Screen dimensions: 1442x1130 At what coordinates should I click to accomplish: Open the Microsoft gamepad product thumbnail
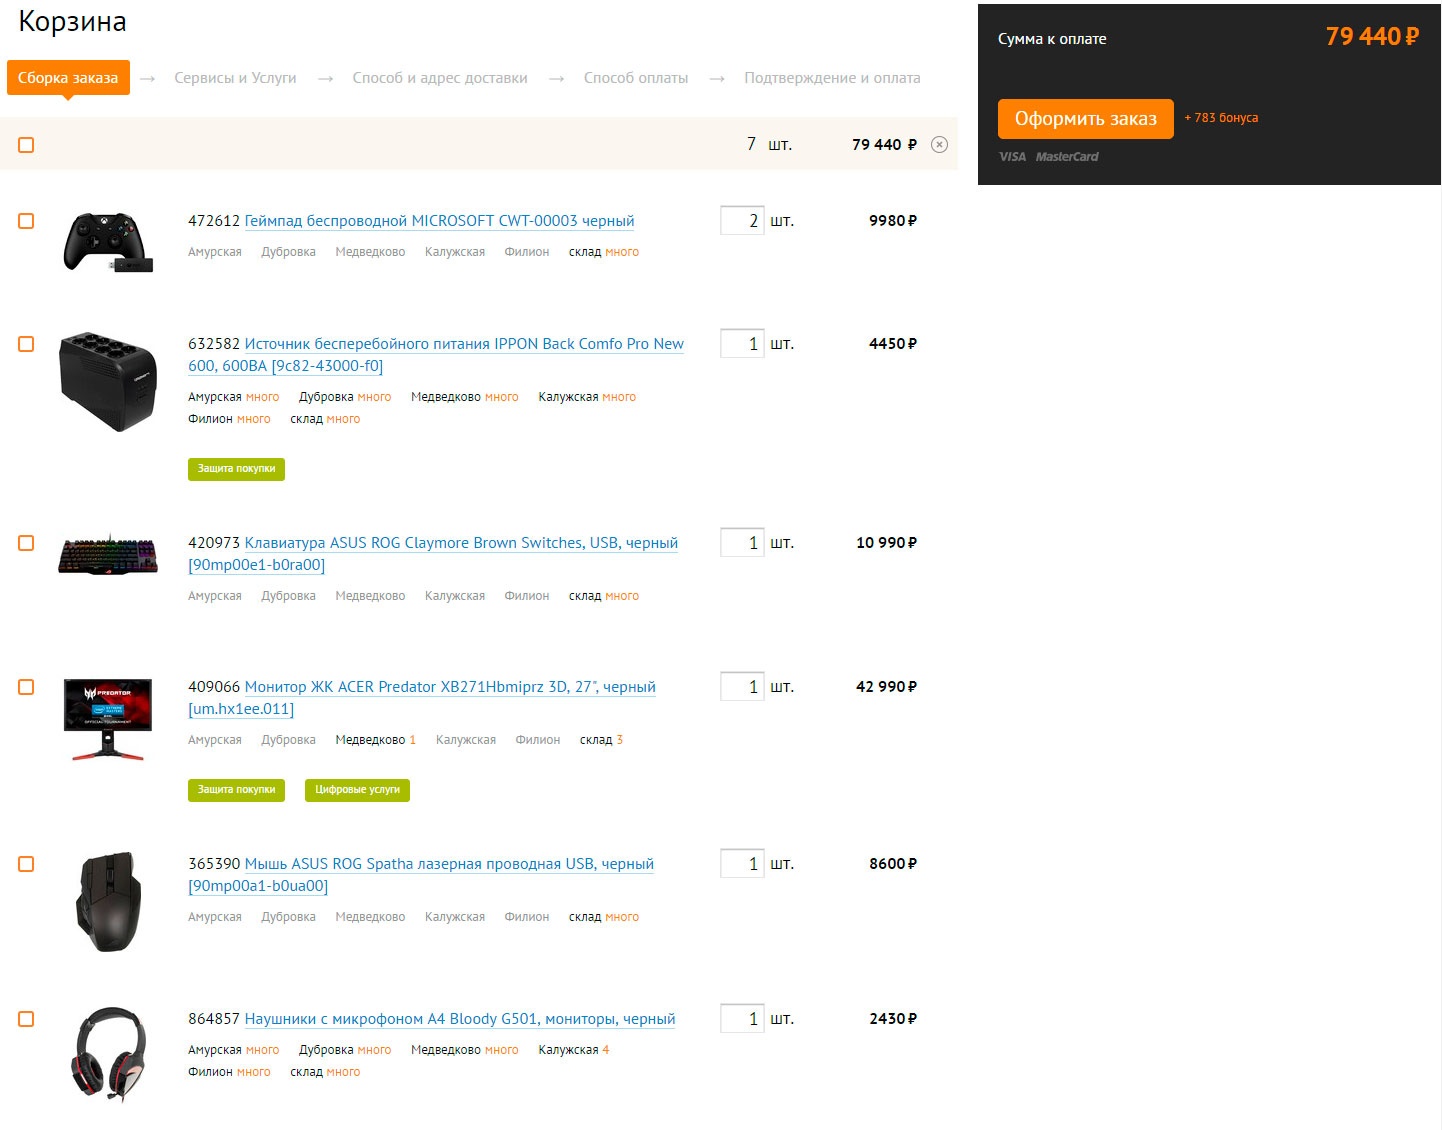click(x=108, y=241)
